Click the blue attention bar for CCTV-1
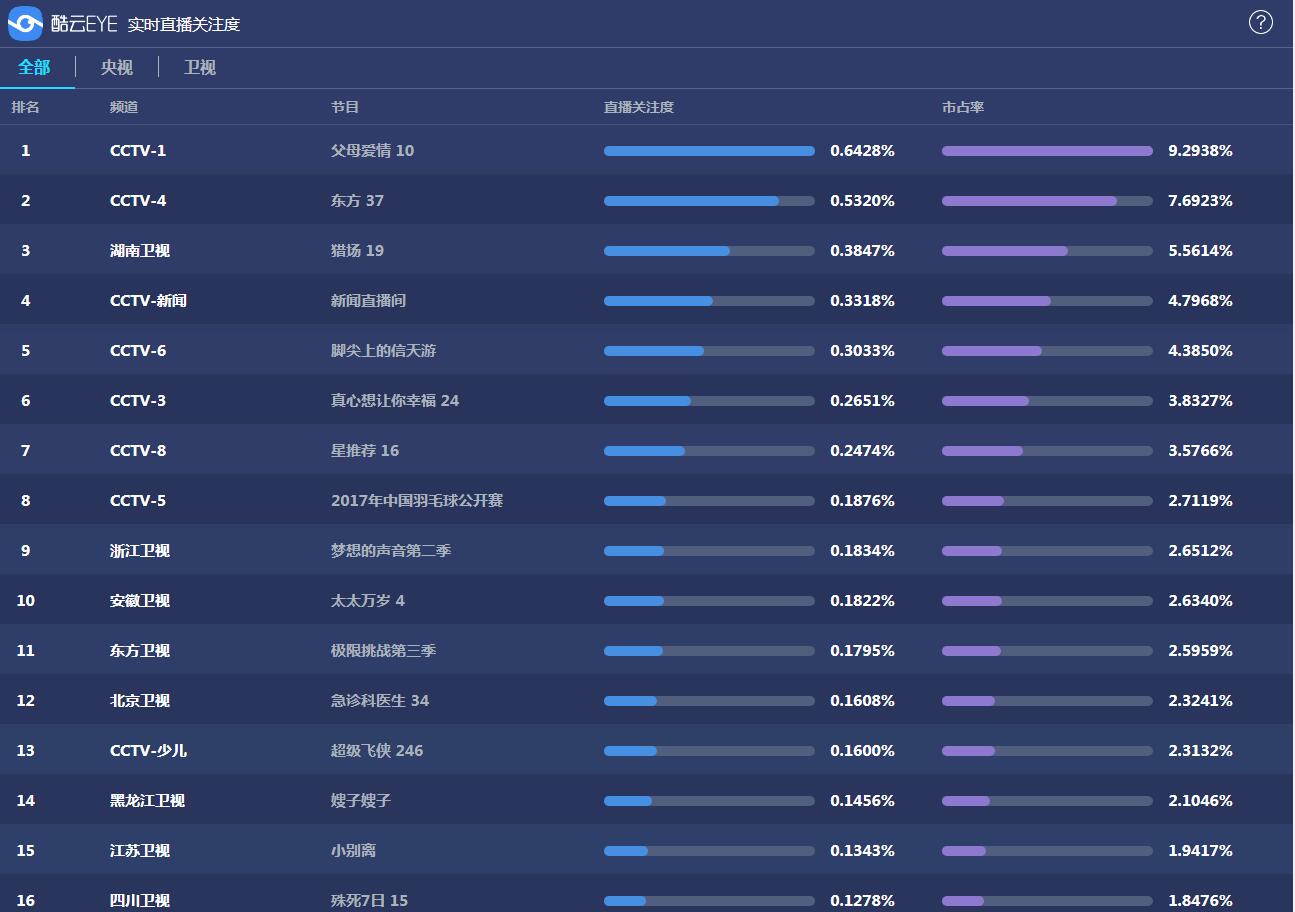The image size is (1295, 912). click(x=709, y=151)
